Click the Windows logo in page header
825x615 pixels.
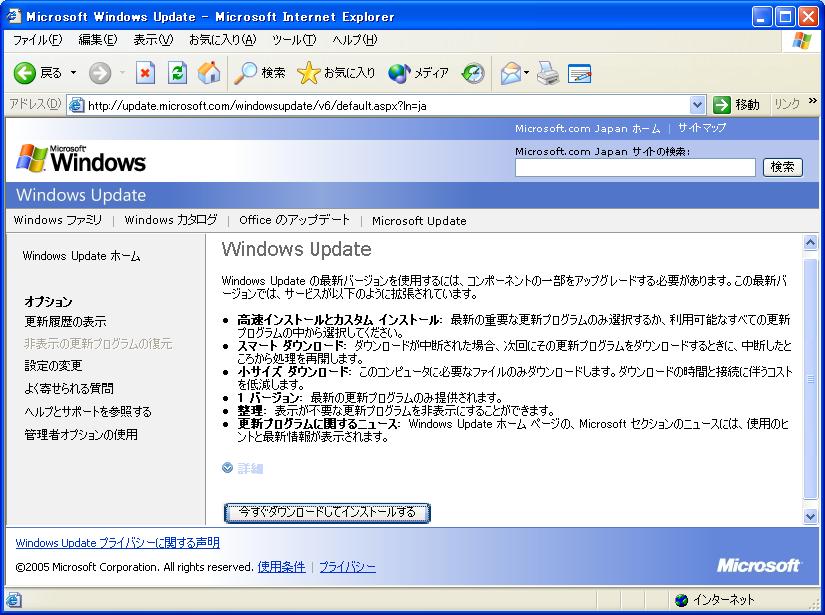pyautogui.click(x=81, y=158)
